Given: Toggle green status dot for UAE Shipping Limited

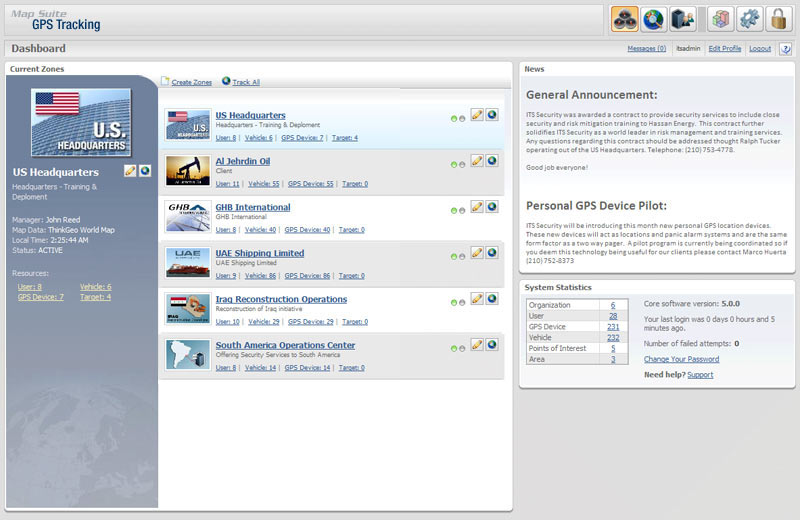Looking at the screenshot, I should point(454,256).
